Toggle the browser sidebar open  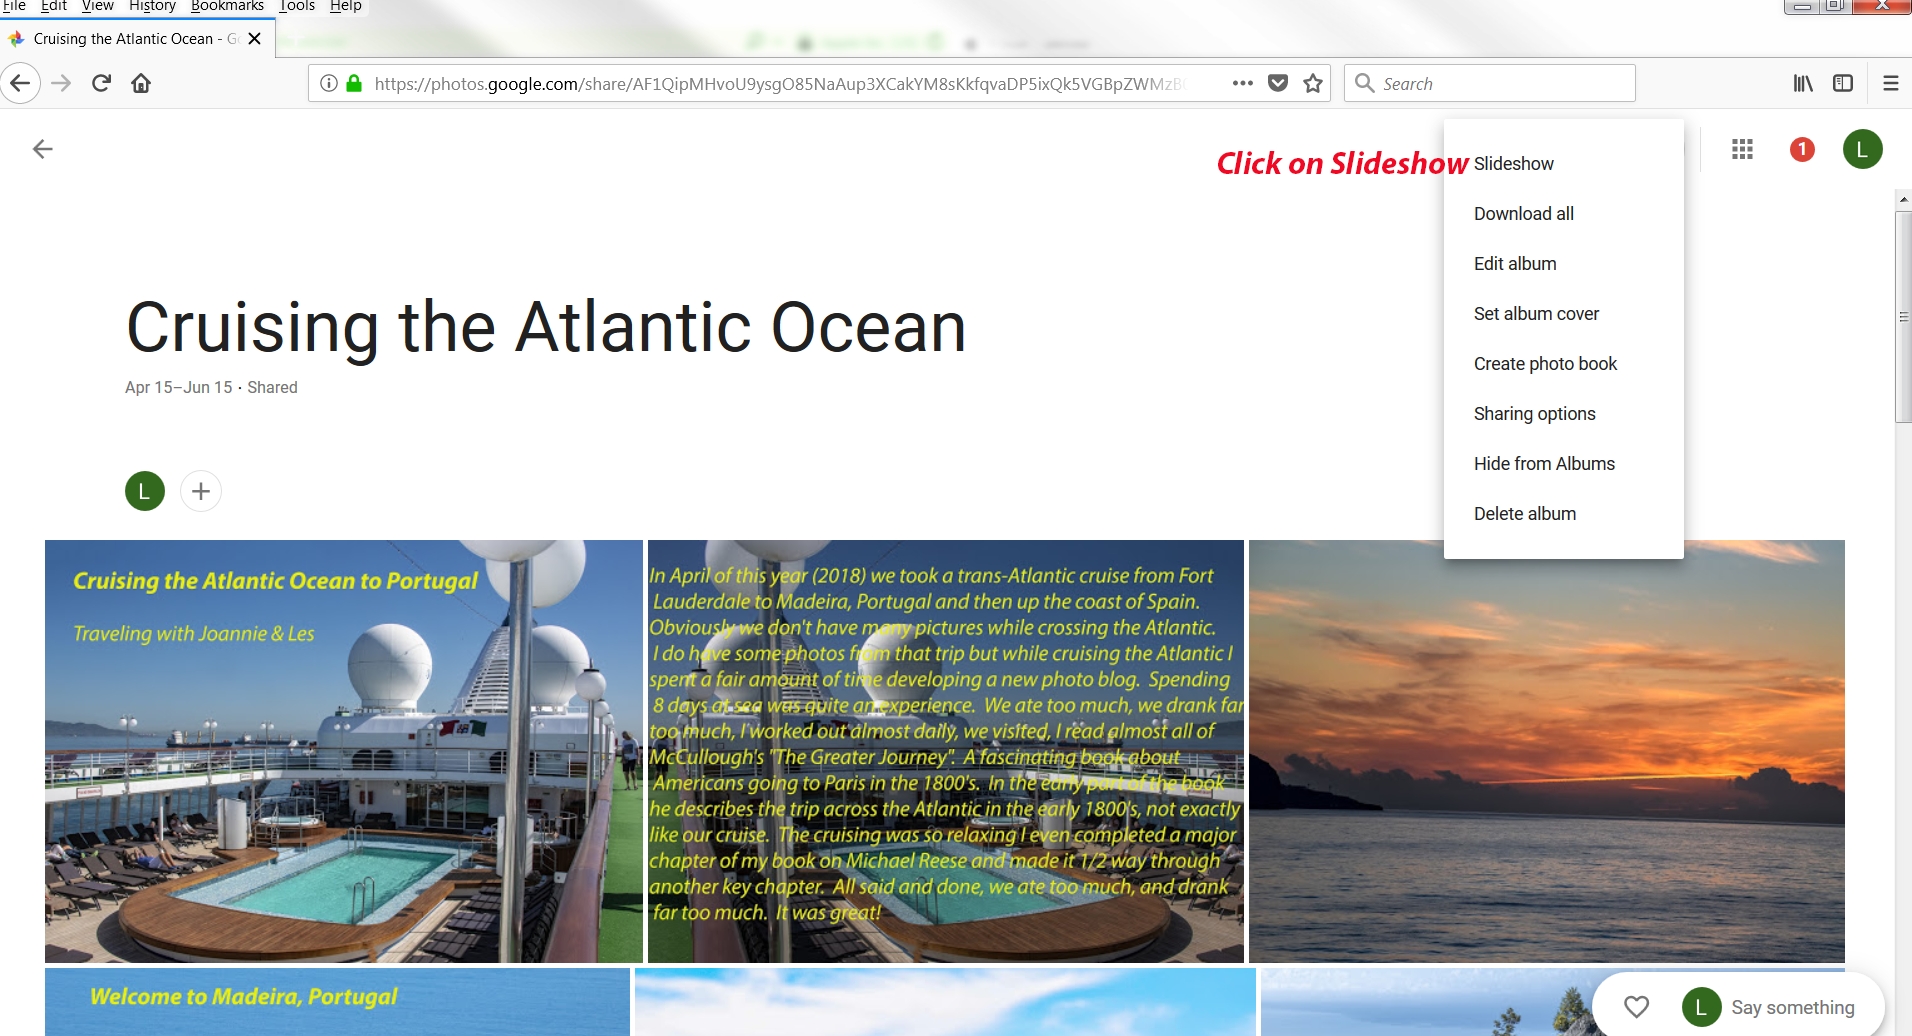[1843, 83]
